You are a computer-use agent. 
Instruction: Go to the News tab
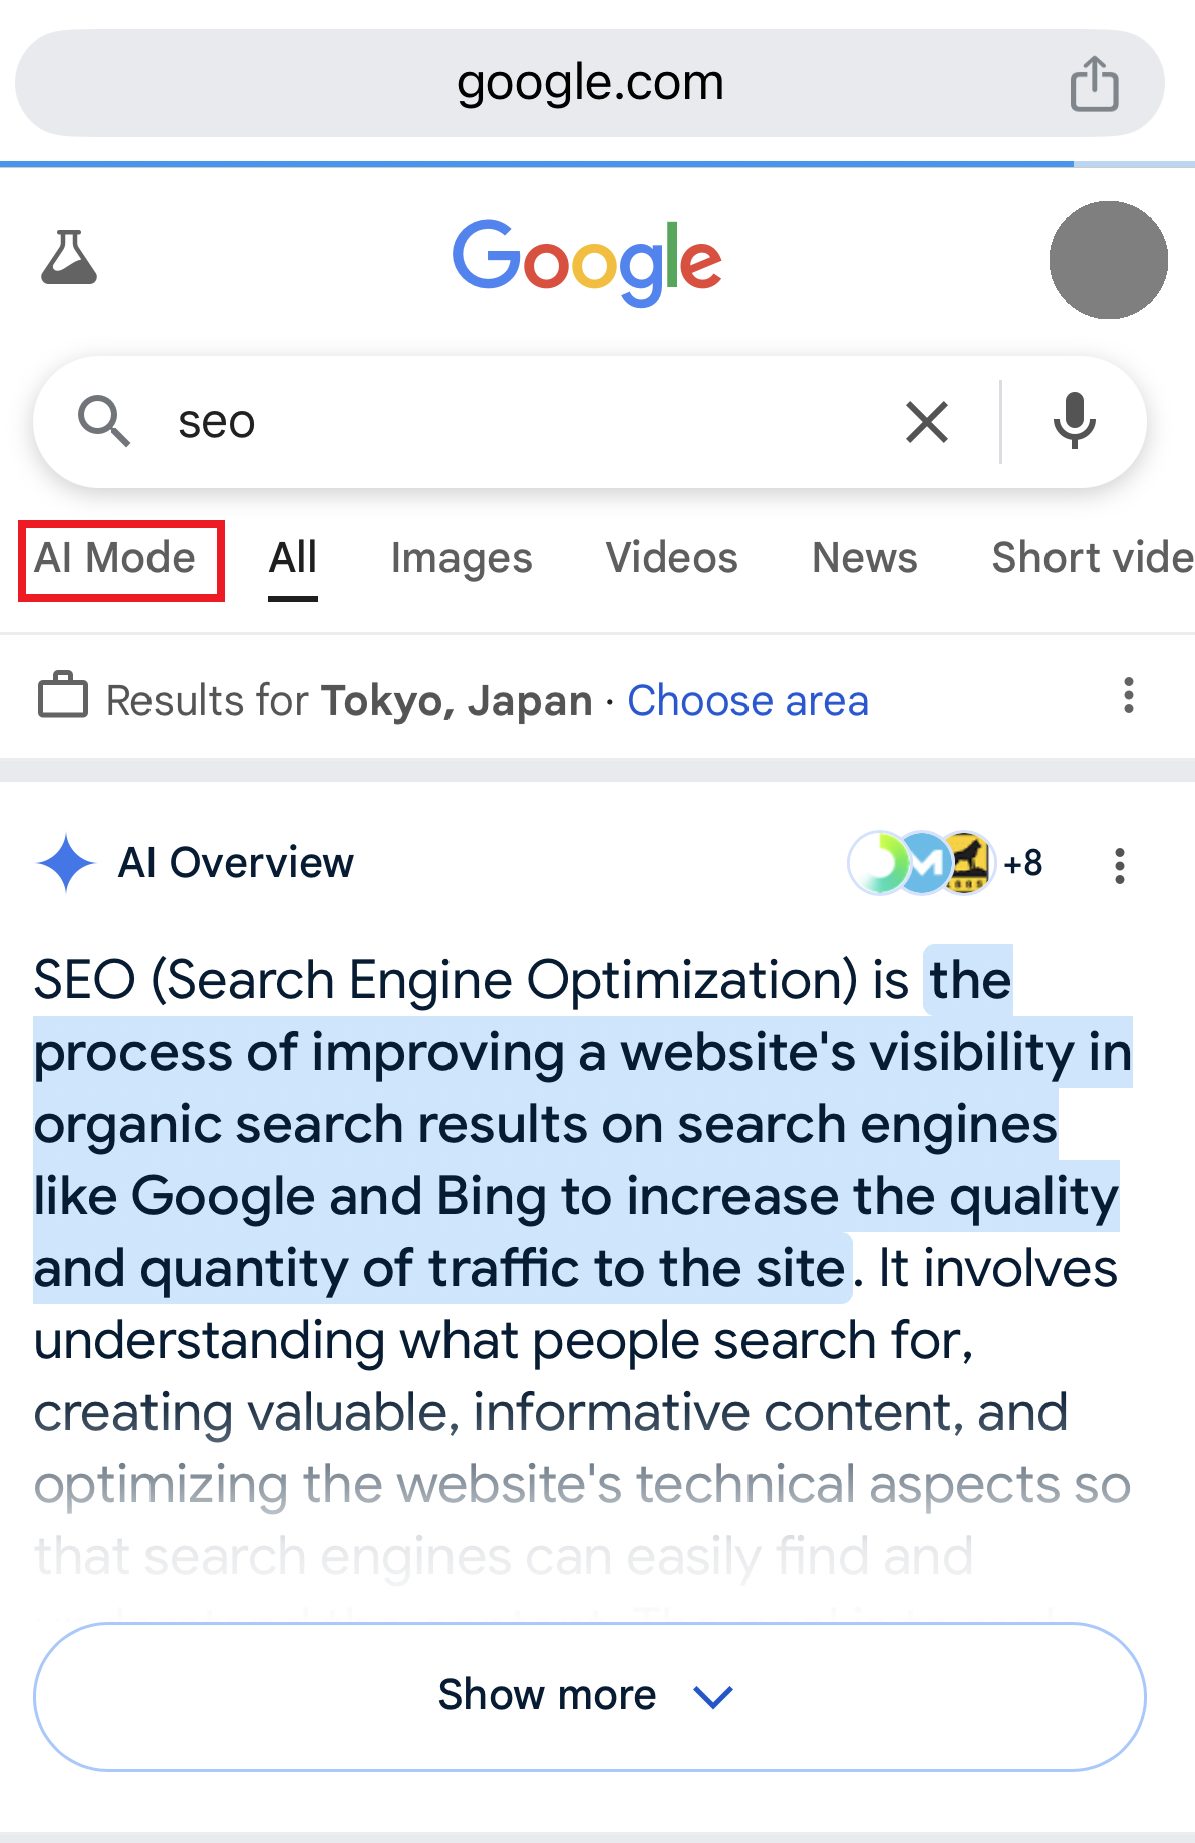coord(864,558)
